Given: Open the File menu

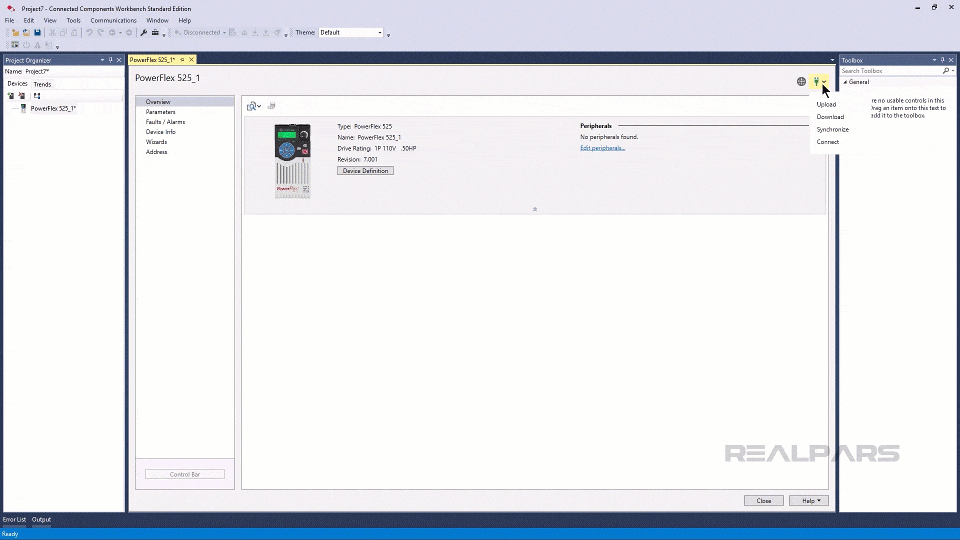Looking at the screenshot, I should pyautogui.click(x=9, y=20).
